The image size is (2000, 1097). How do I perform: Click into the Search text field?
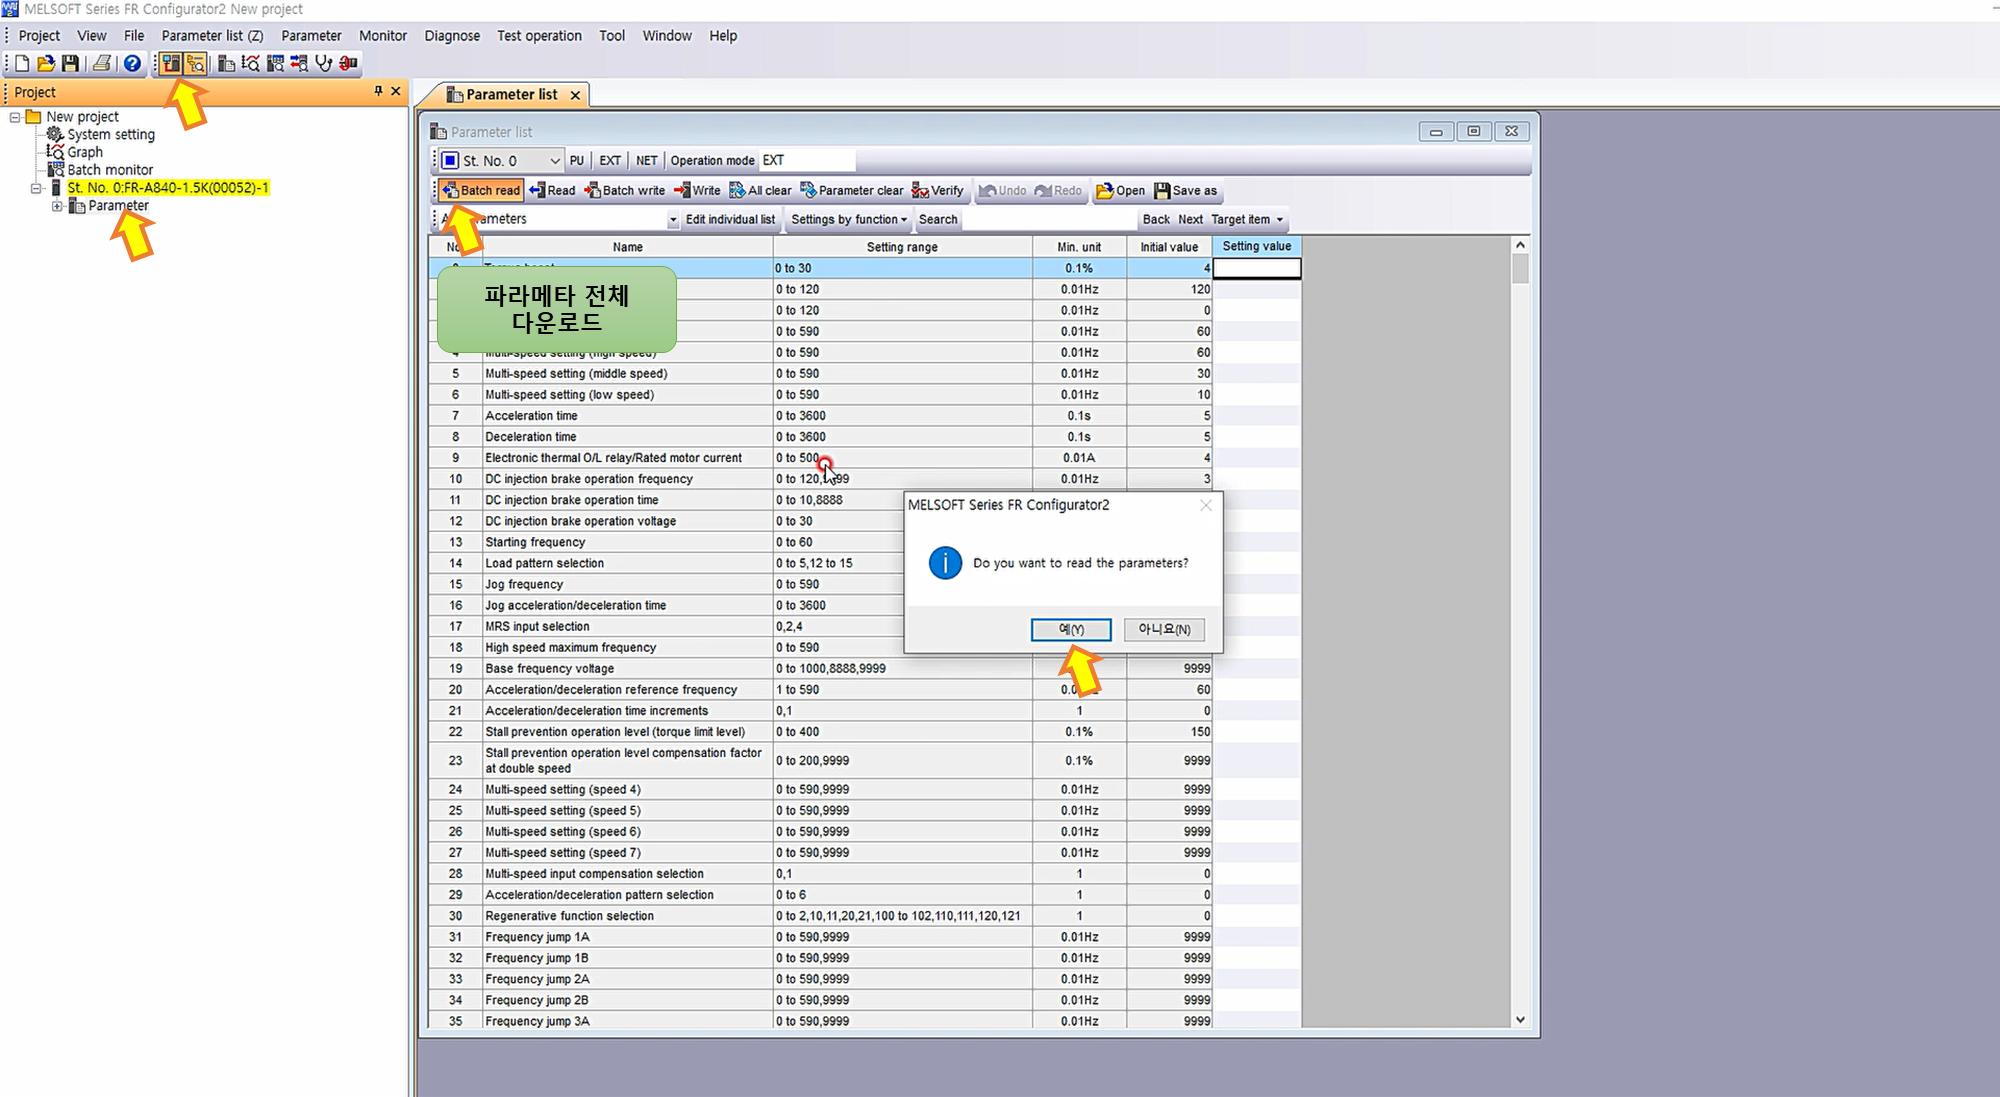tap(1050, 220)
